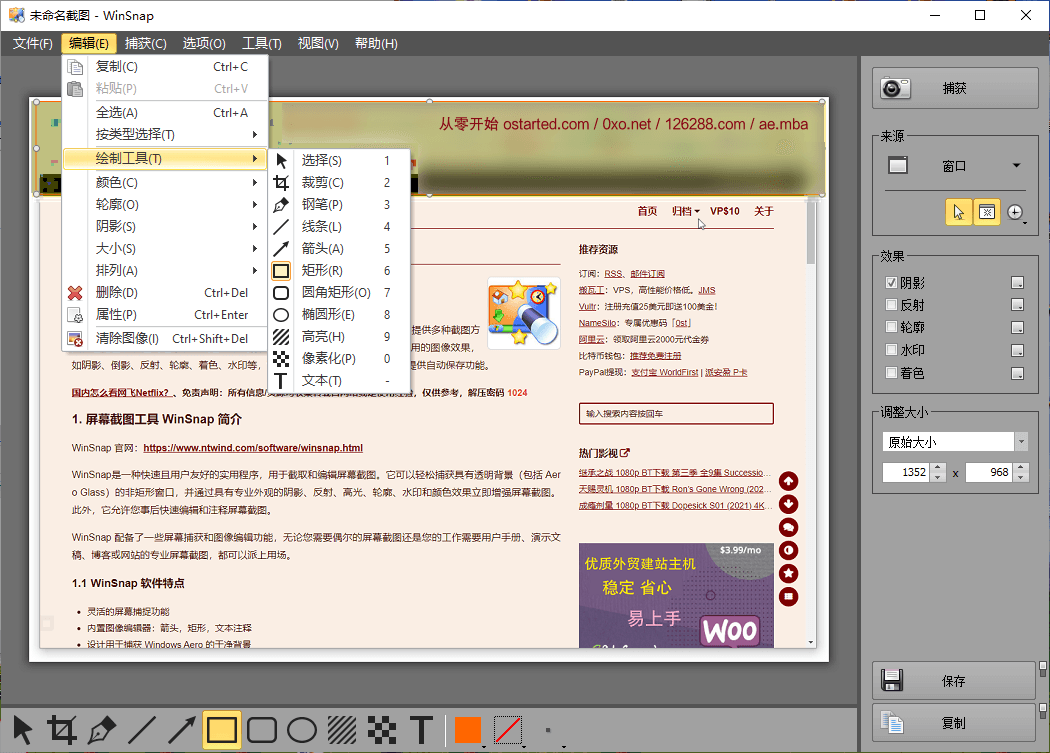Enable the 反射 reflection checkbox
Image resolution: width=1050 pixels, height=753 pixels.
pos(891,305)
